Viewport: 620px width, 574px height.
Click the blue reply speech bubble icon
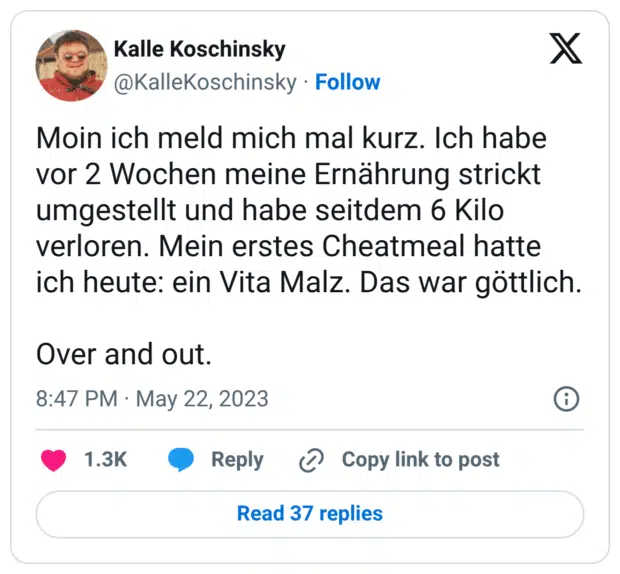tap(181, 460)
